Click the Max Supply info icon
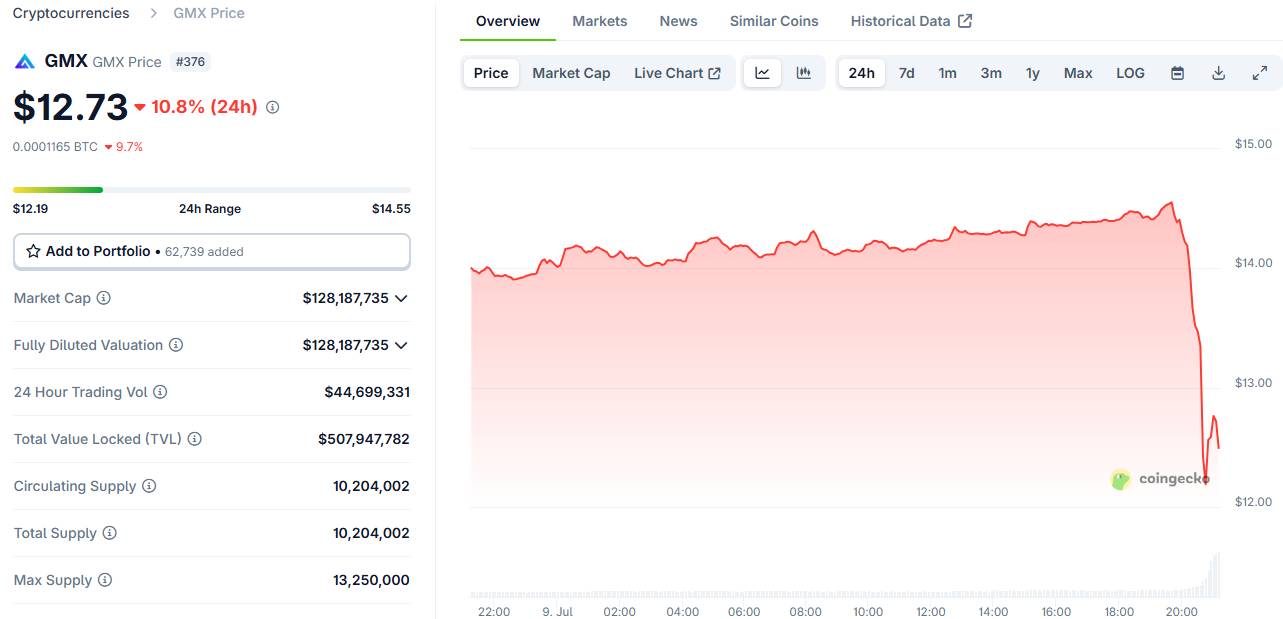1283x619 pixels. pos(105,580)
